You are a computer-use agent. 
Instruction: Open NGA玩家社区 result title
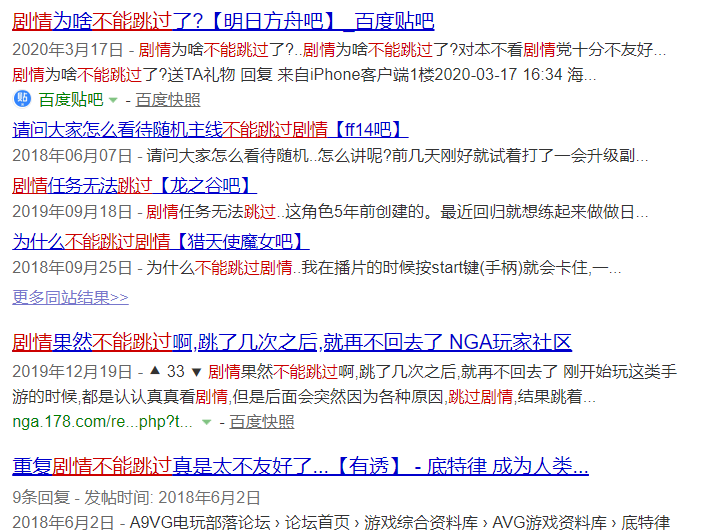point(292,342)
